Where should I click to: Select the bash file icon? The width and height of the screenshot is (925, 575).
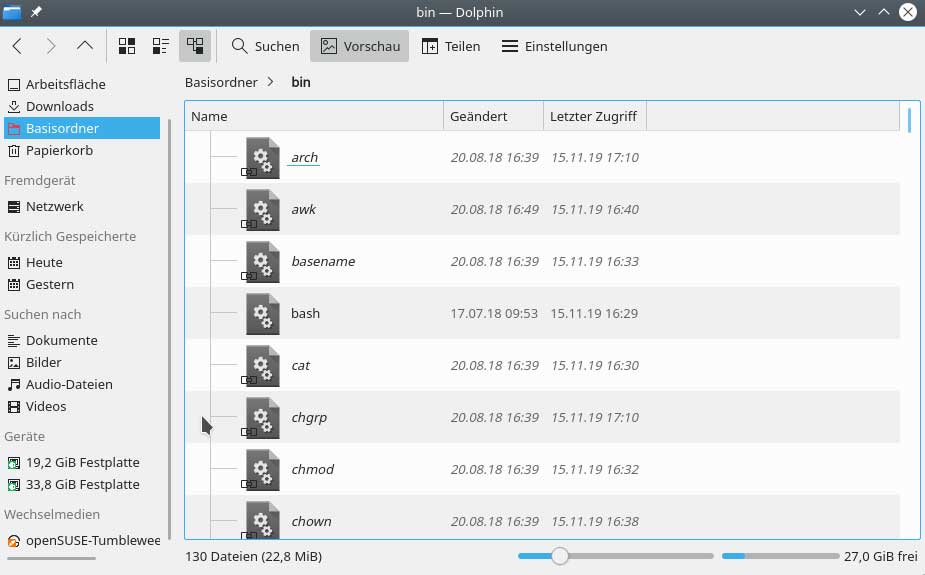[x=262, y=313]
